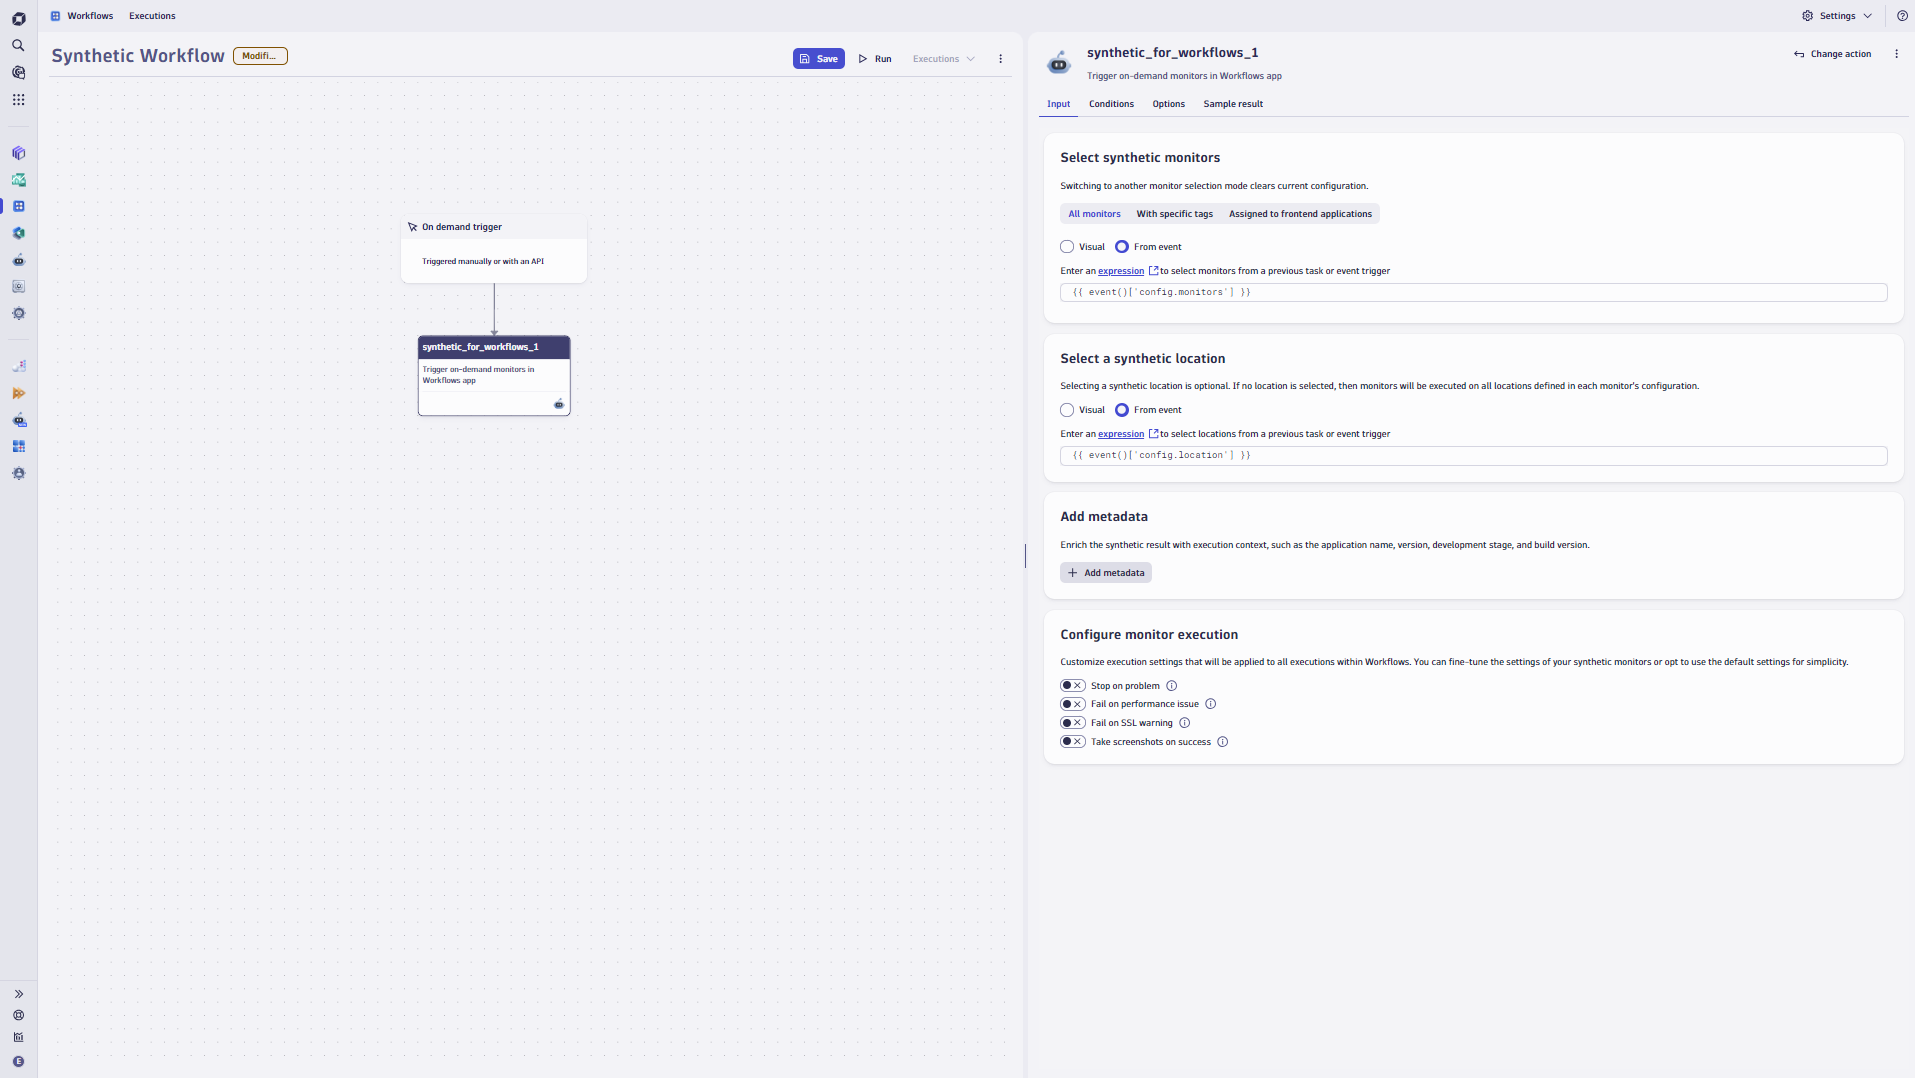Toggle Fail on SSL warning switch

pos(1072,723)
